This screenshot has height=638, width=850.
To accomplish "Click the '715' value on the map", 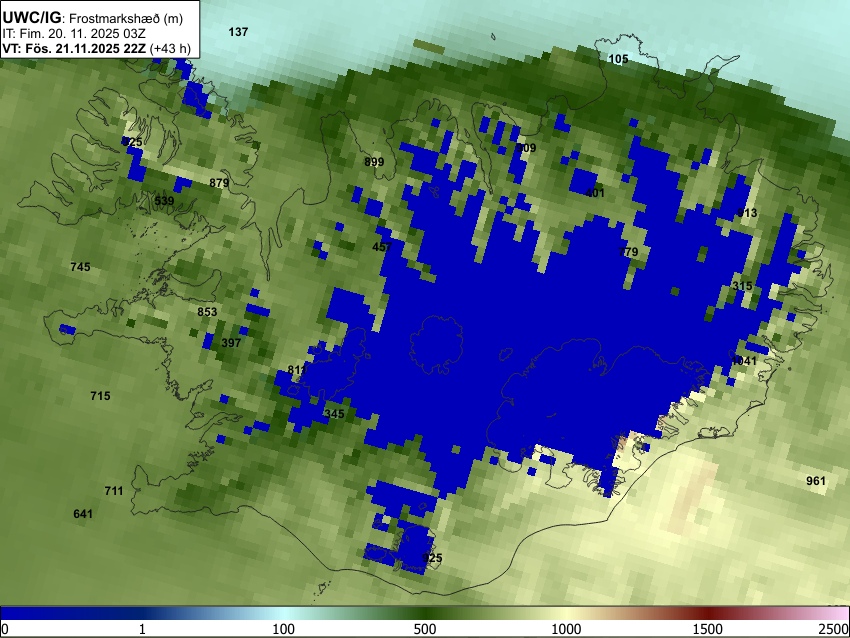I will 100,396.
